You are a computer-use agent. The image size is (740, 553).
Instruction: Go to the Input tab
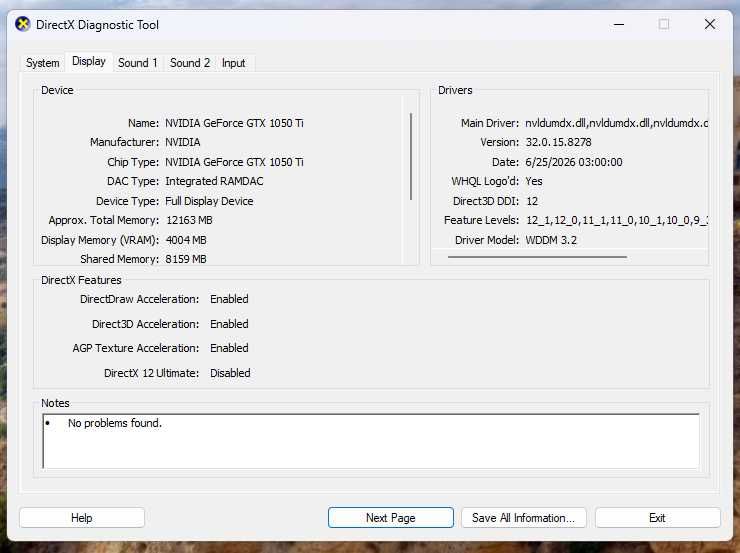point(234,63)
